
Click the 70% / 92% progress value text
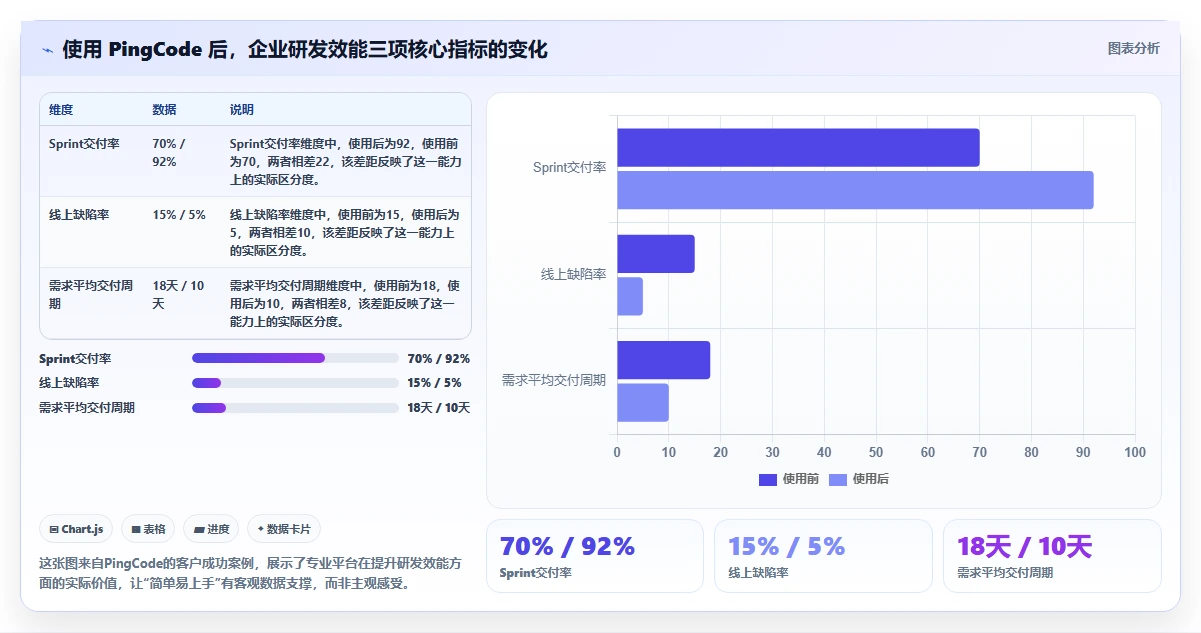tap(439, 358)
